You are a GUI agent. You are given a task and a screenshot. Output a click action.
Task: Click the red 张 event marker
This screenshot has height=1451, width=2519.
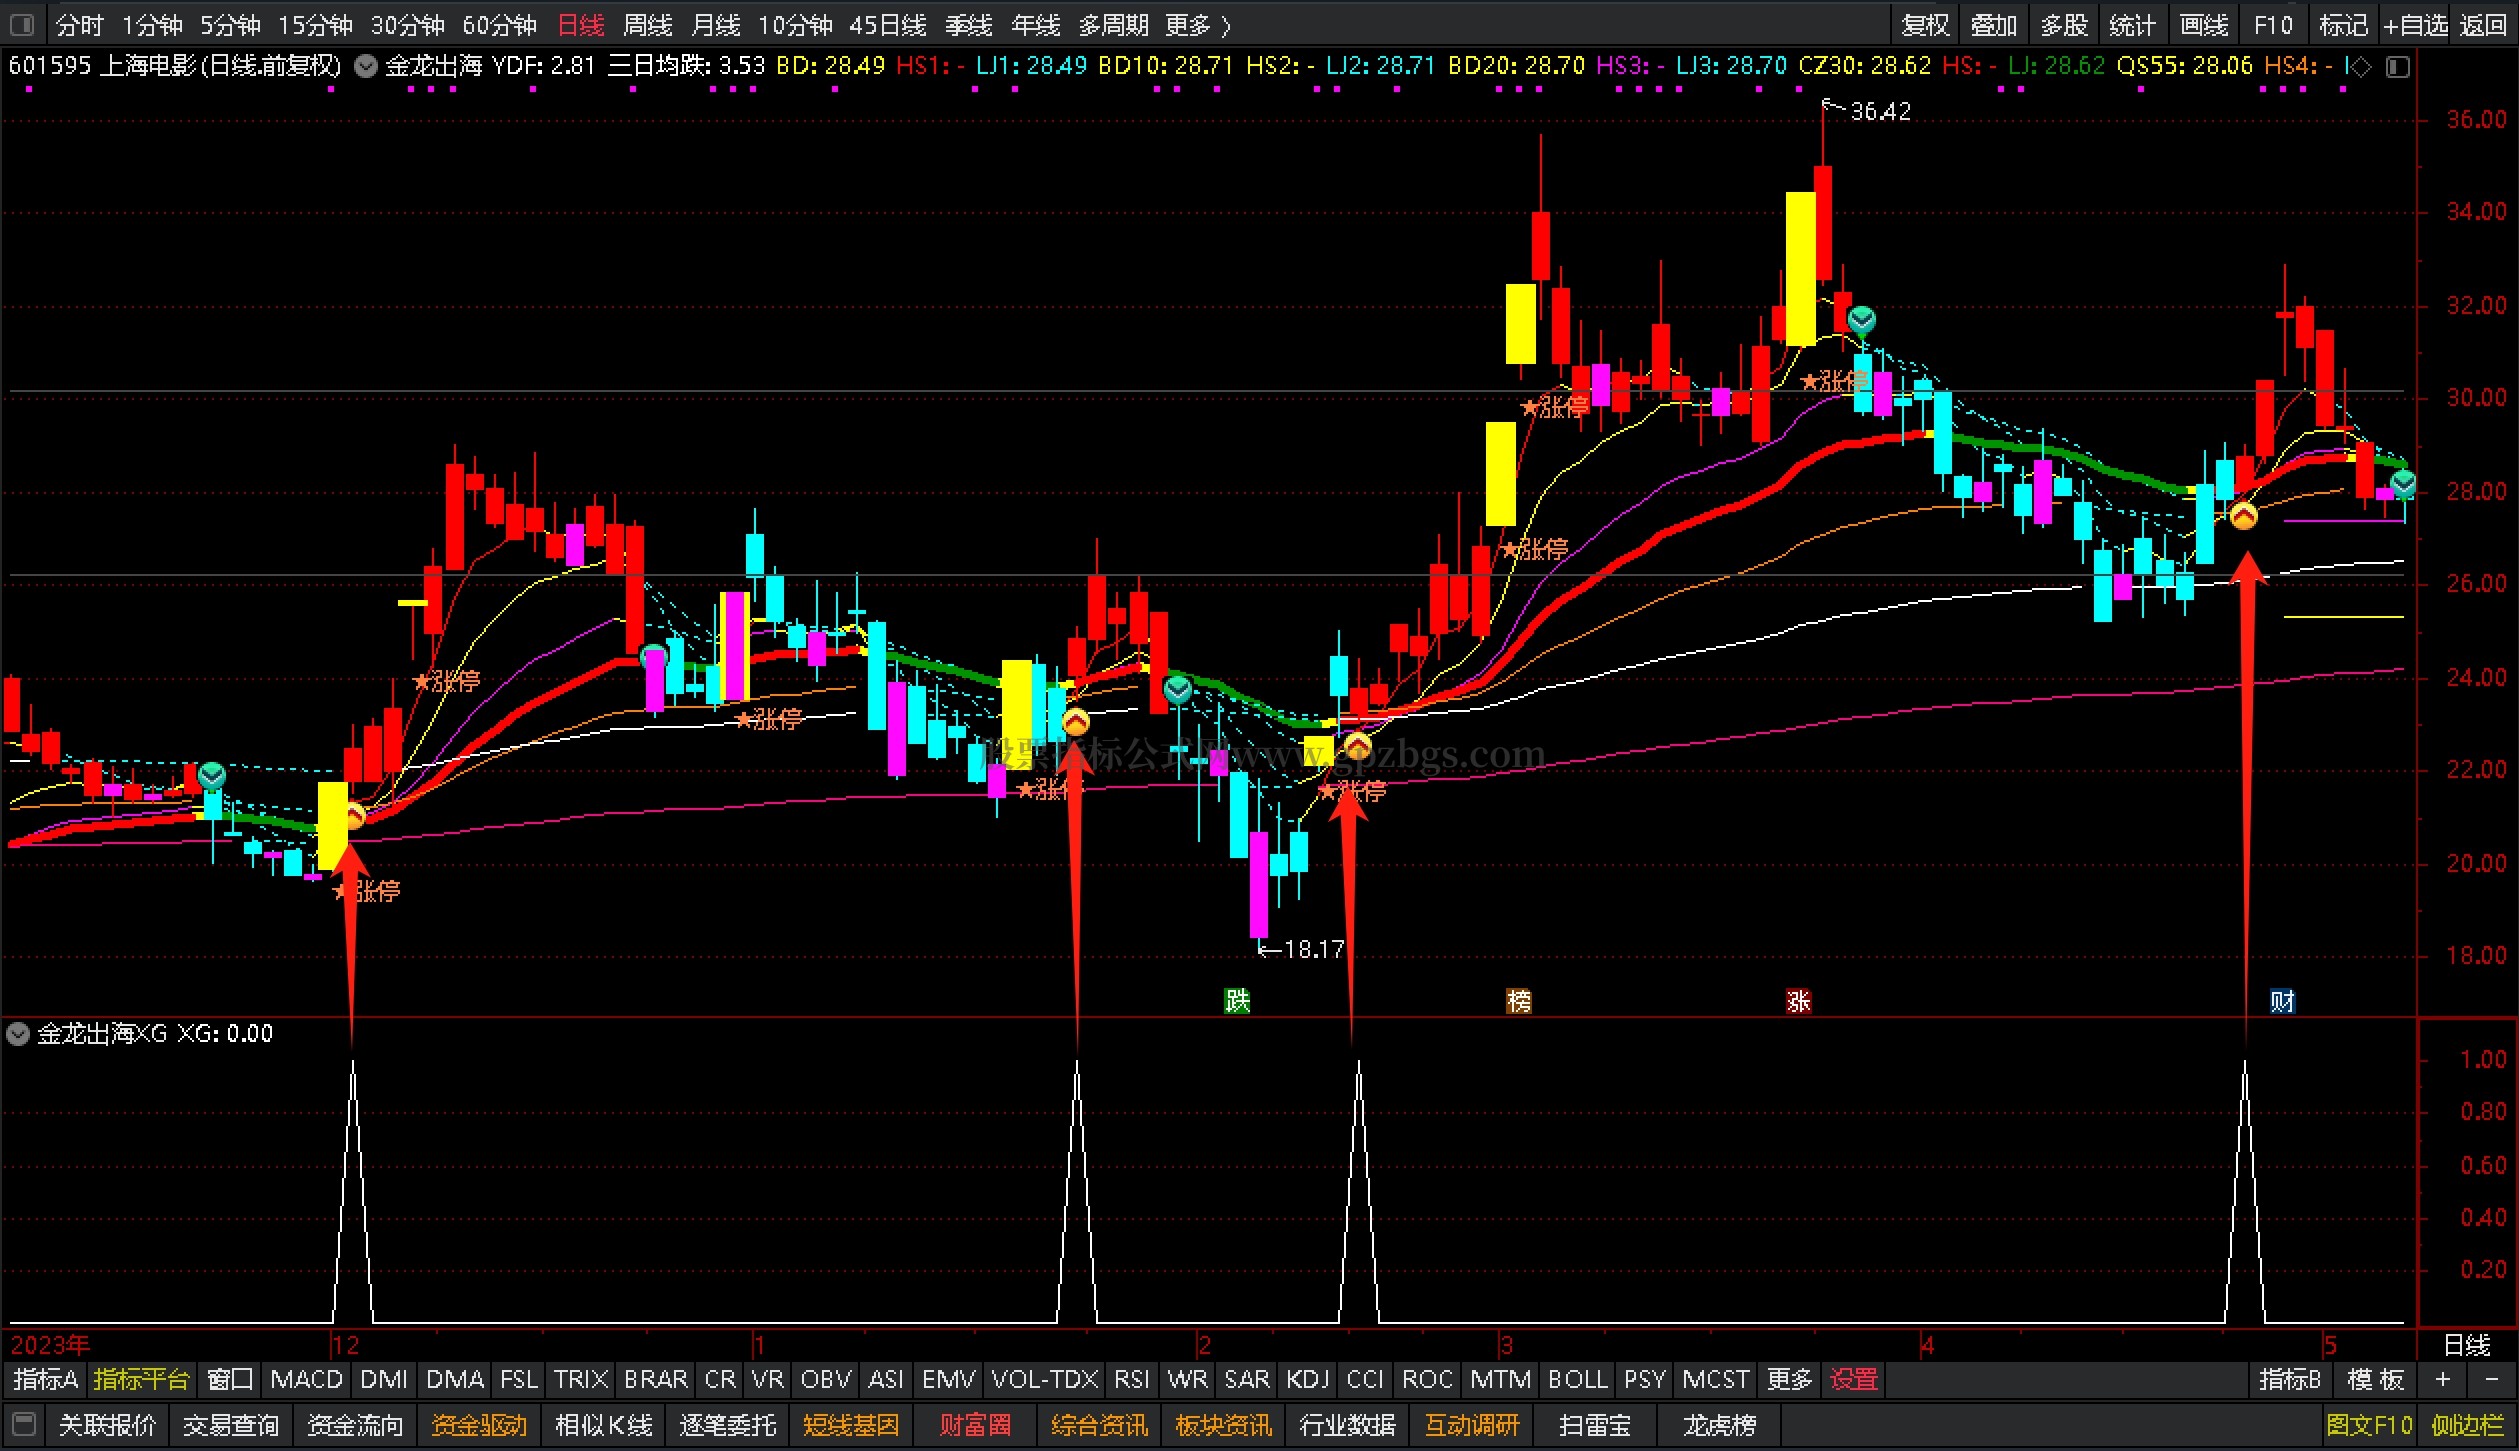point(1799,1001)
